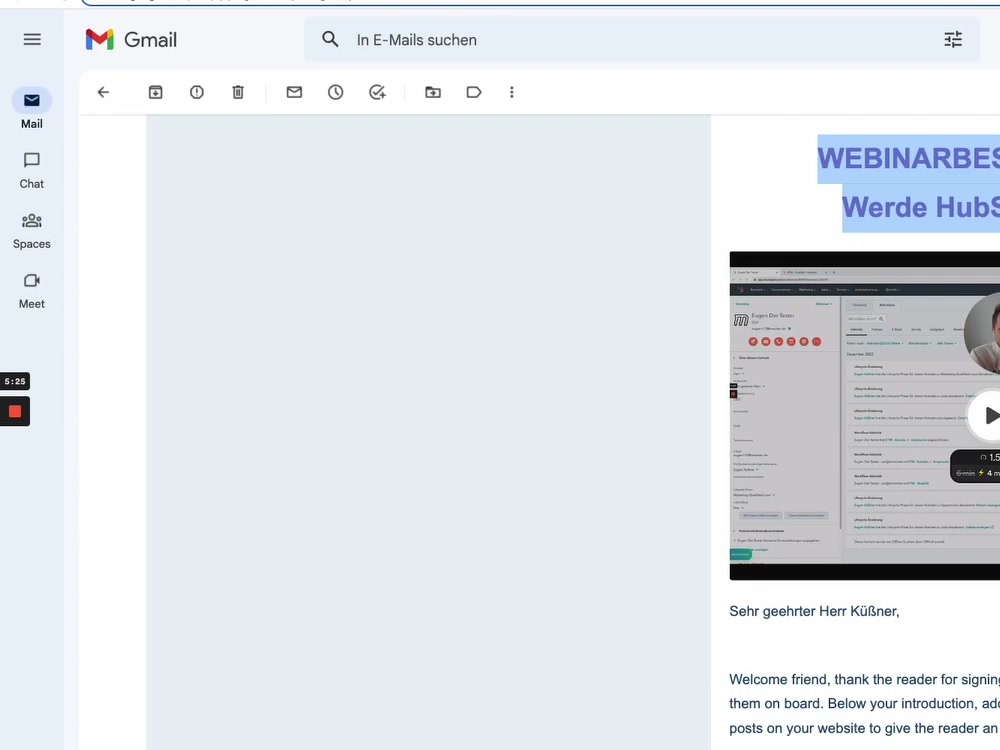Switch to the Spaces section
Image resolution: width=1000 pixels, height=750 pixels.
[31, 230]
